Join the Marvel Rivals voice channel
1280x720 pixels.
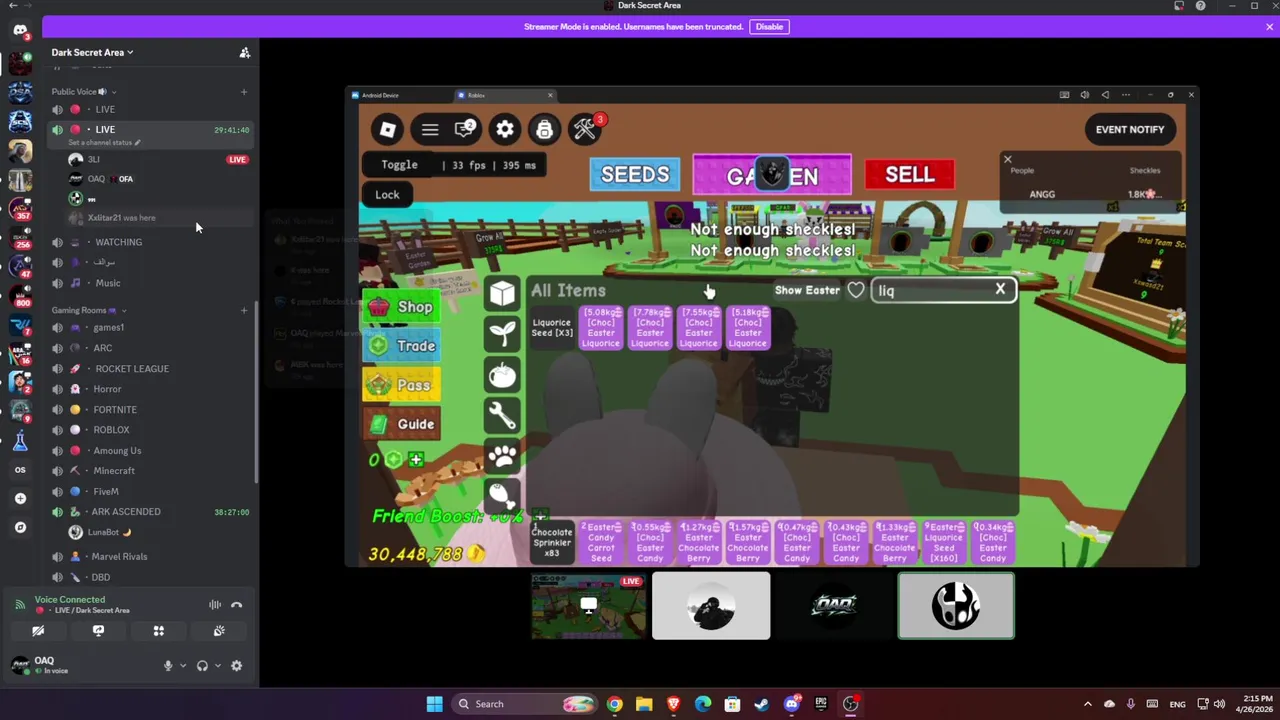[150, 557]
